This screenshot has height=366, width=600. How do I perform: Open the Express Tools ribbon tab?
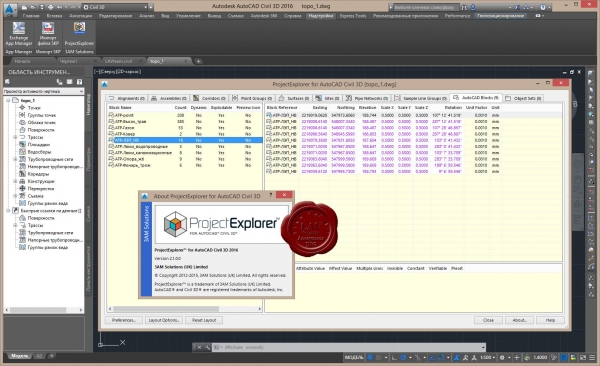(x=353, y=16)
